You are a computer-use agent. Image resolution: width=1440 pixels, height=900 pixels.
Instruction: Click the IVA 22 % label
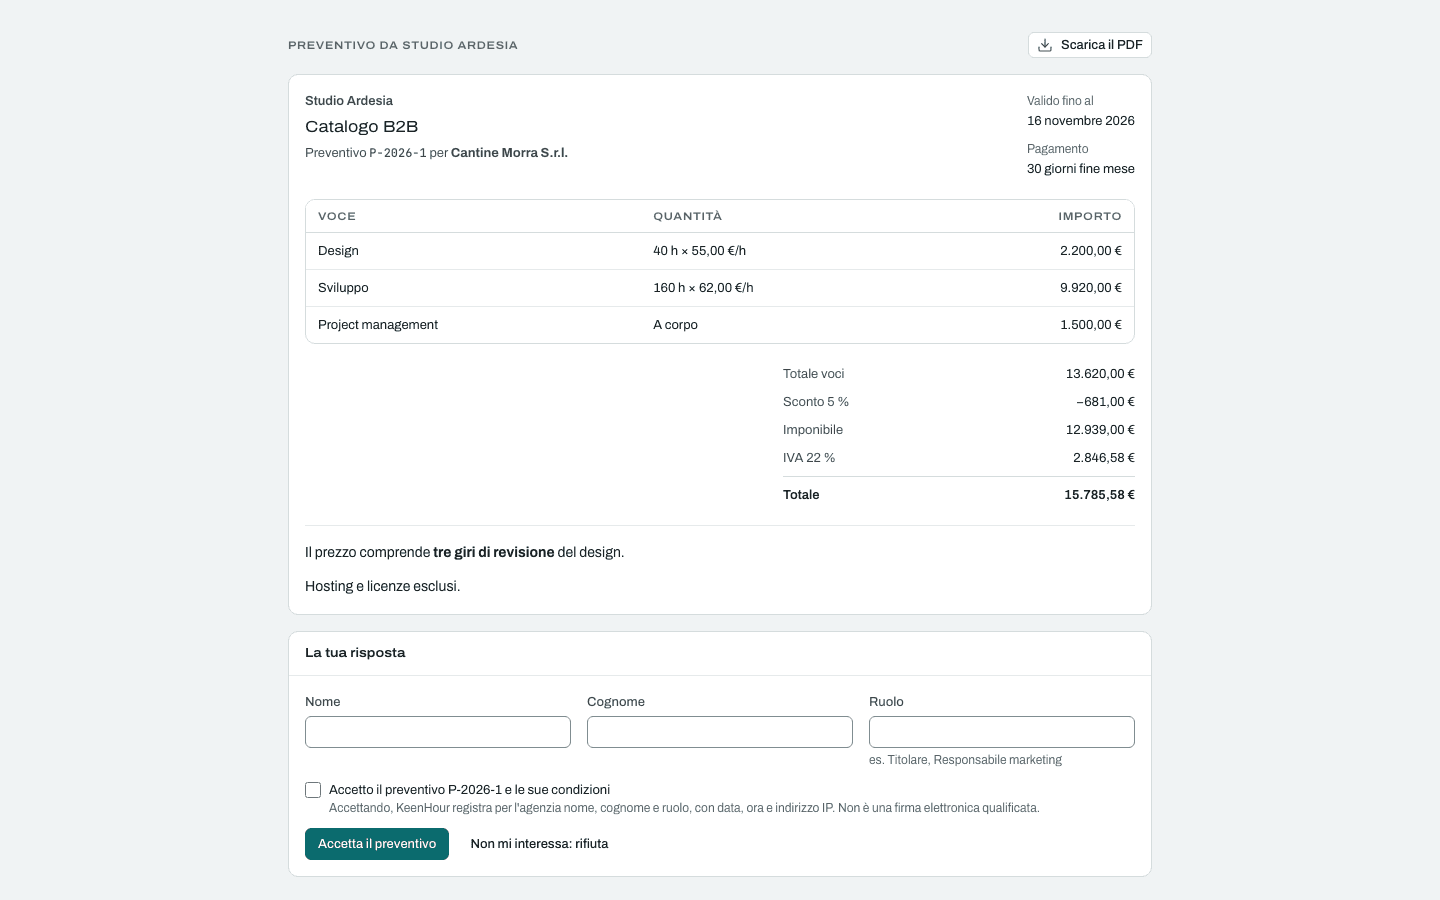(809, 458)
